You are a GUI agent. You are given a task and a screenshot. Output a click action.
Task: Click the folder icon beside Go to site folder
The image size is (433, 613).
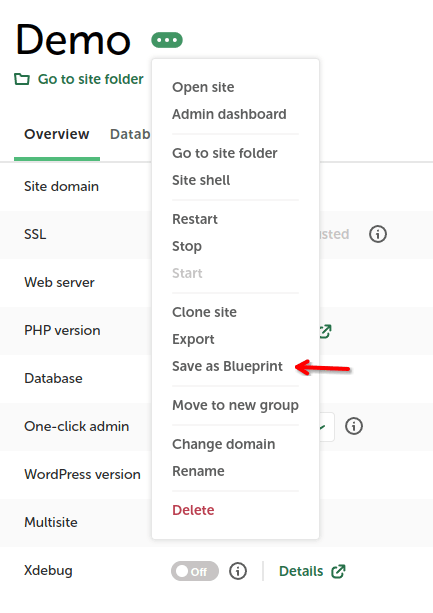click(x=22, y=79)
